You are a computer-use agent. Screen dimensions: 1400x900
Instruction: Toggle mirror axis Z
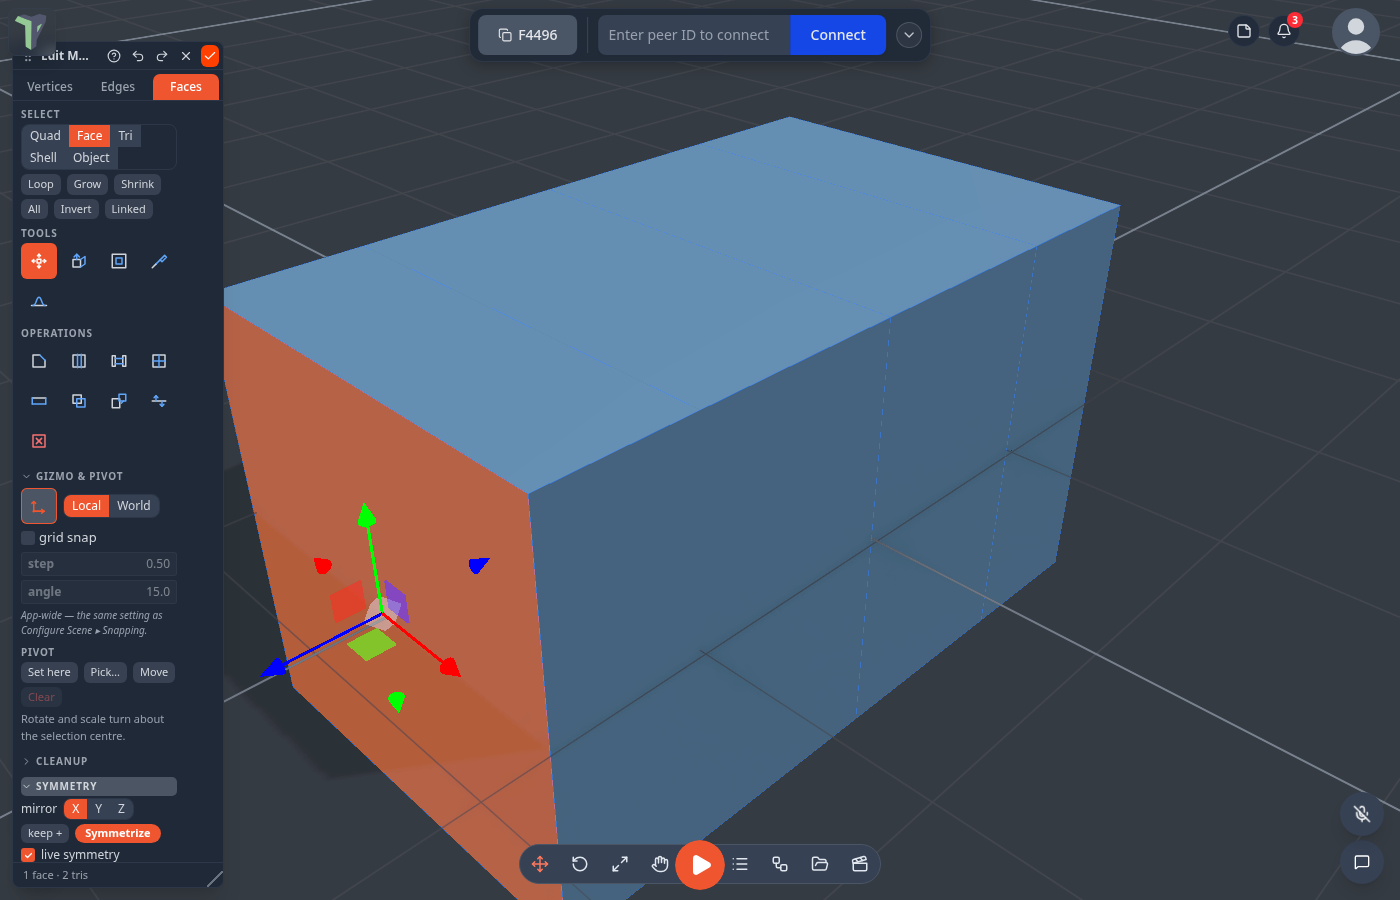pos(121,809)
